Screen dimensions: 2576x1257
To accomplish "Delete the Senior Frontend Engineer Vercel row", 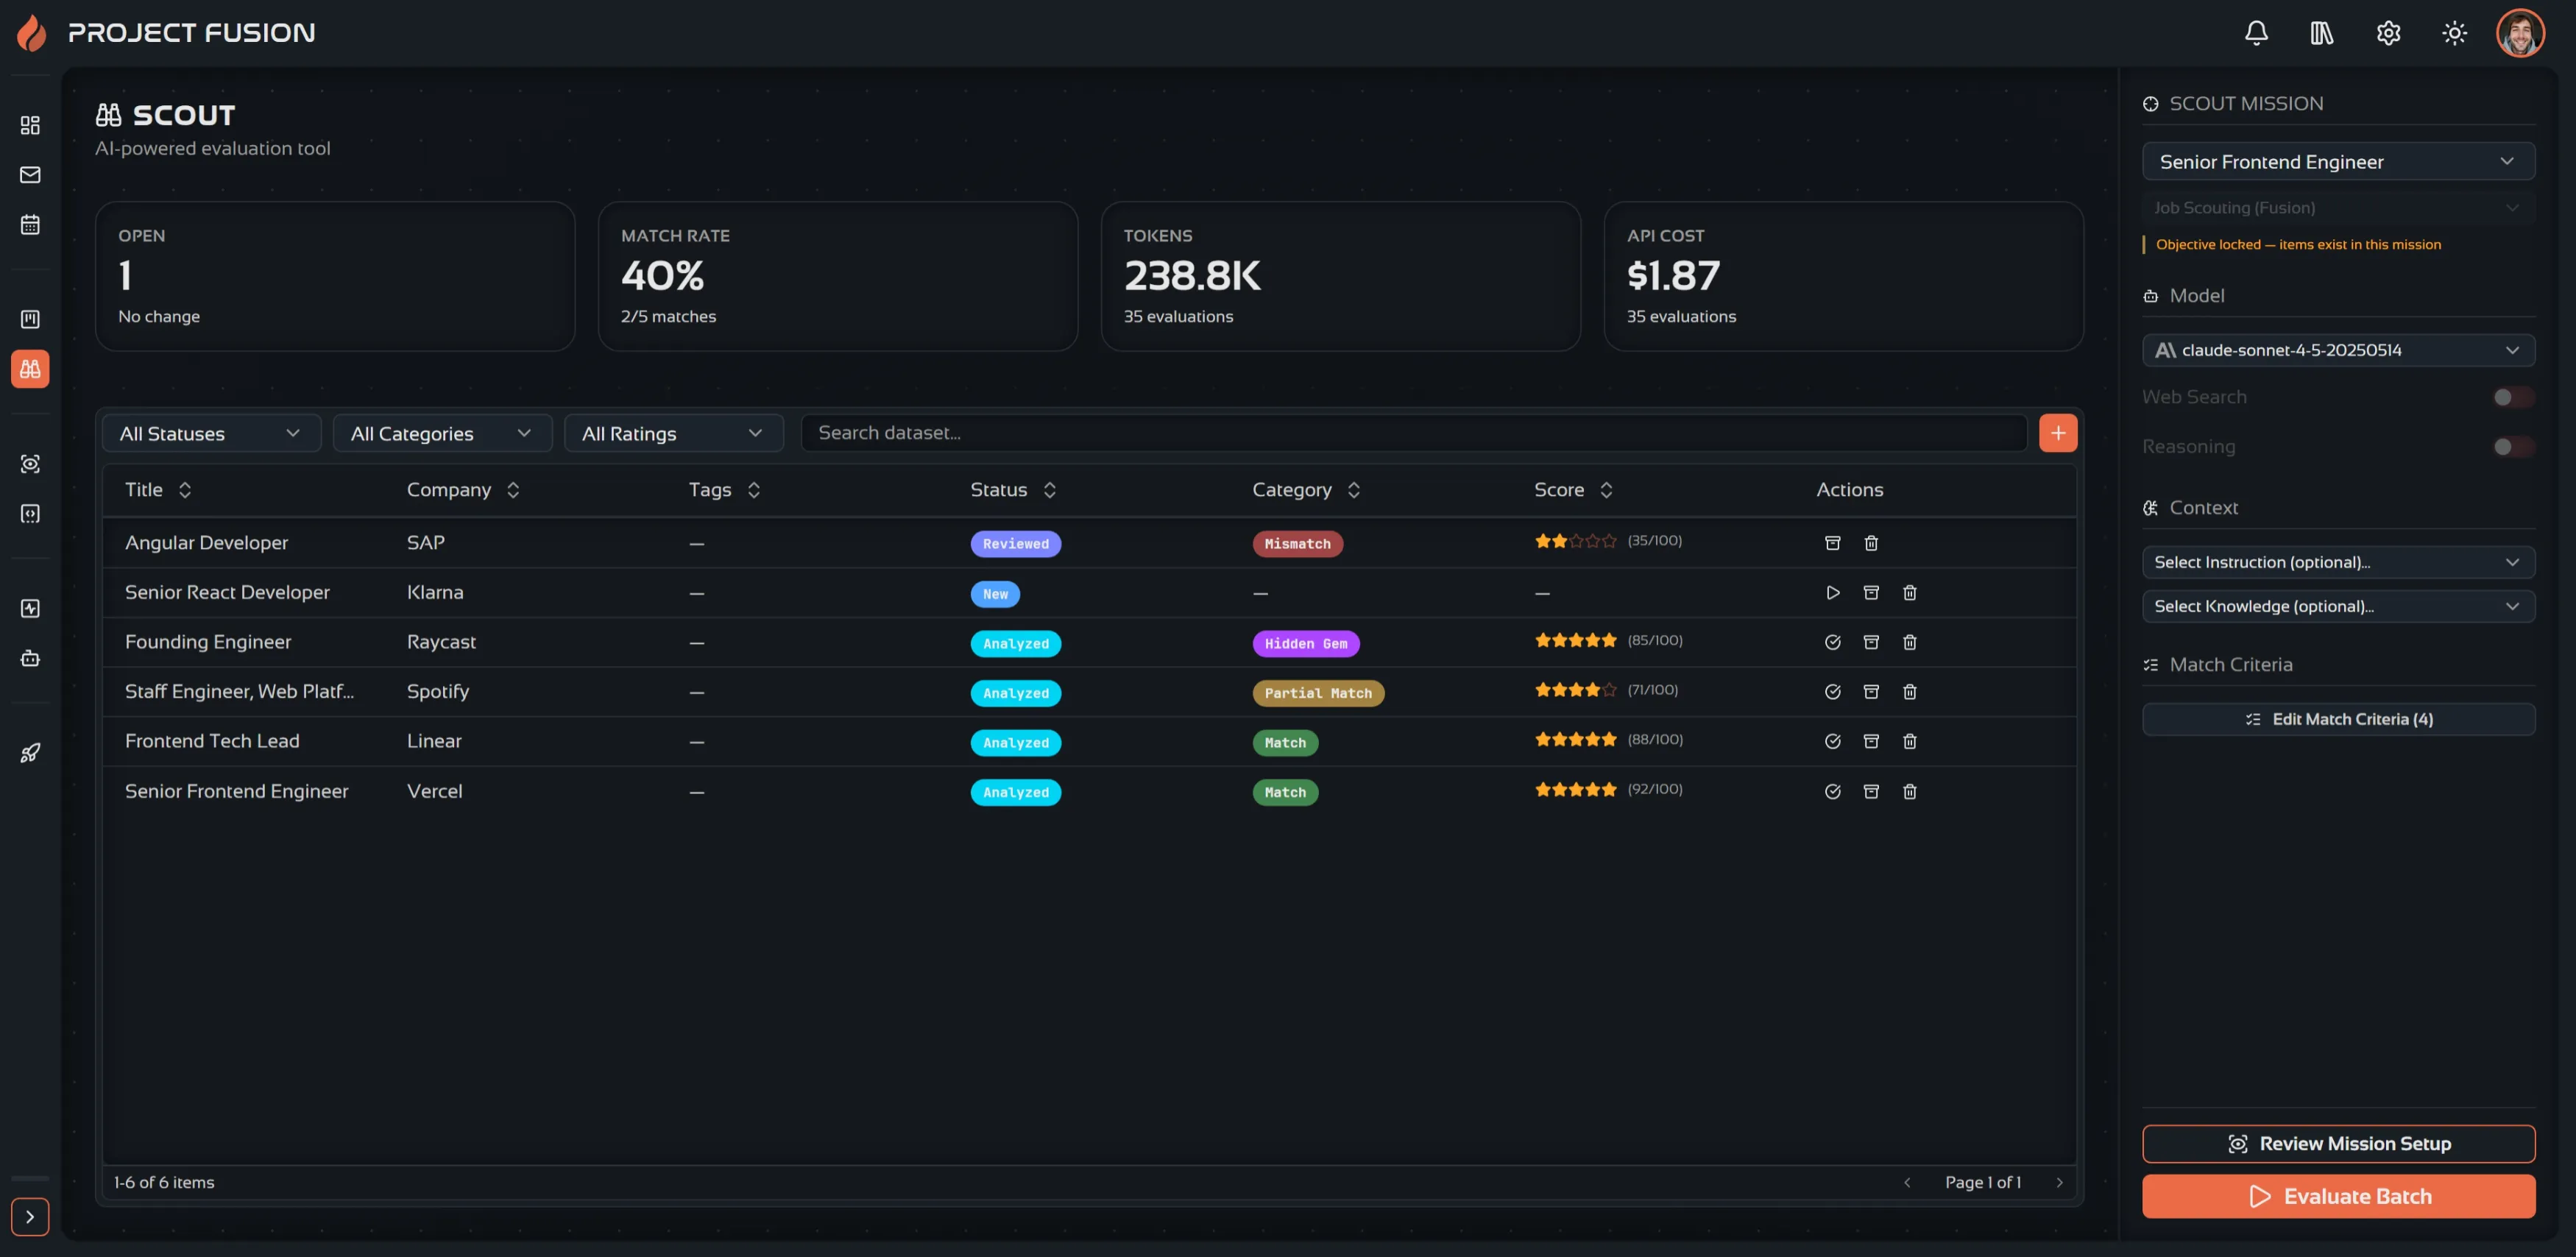I will point(1909,791).
